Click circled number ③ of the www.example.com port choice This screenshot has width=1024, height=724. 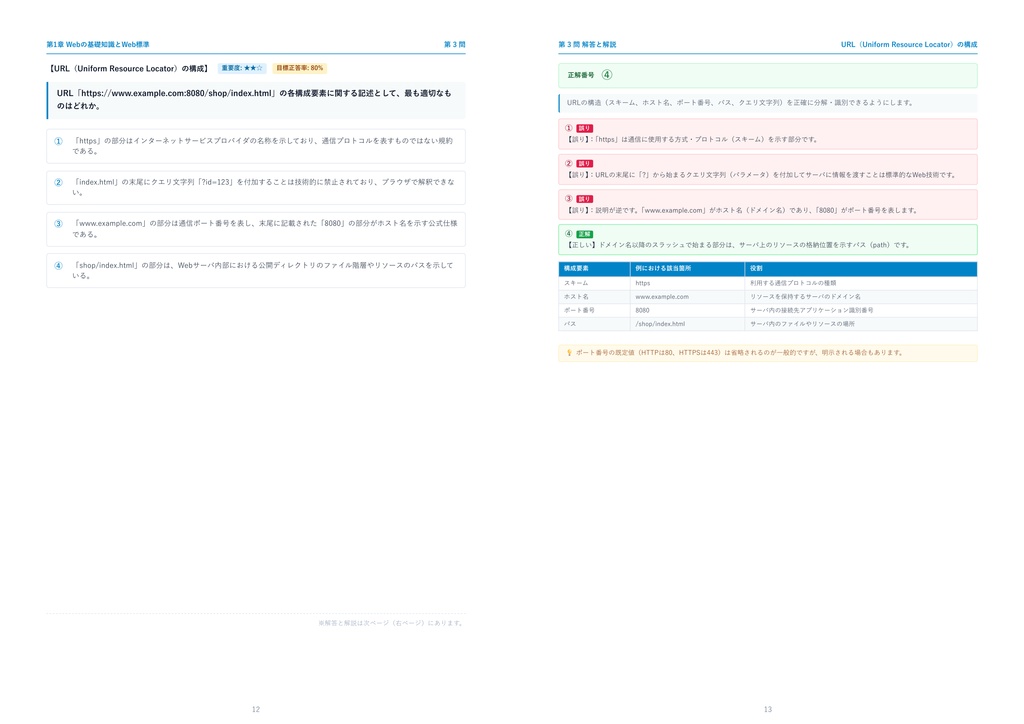[58, 224]
